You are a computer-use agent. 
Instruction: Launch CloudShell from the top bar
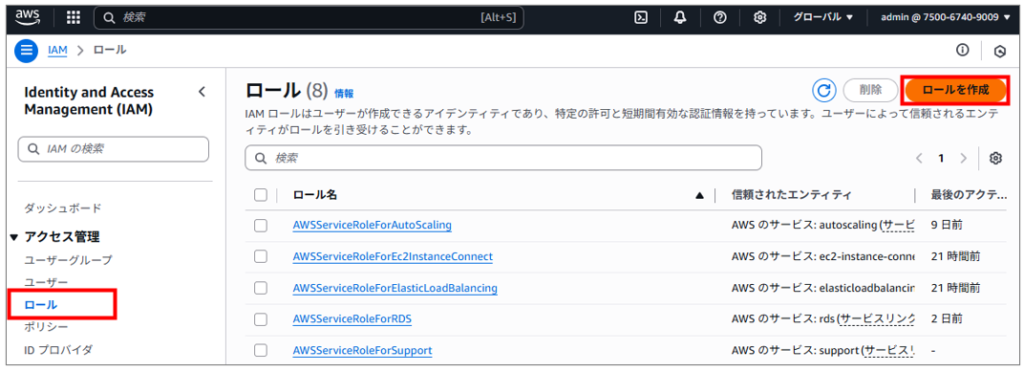641,18
